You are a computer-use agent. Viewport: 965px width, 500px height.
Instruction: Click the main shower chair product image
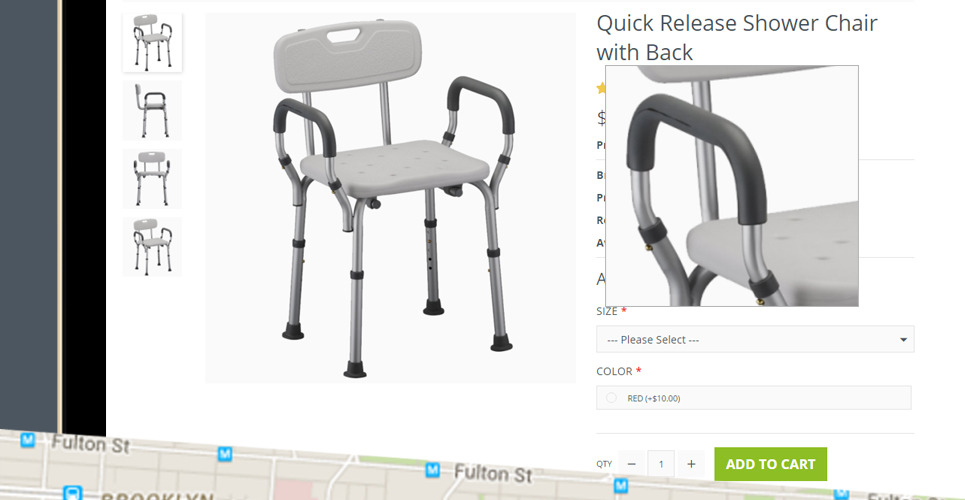tap(391, 198)
